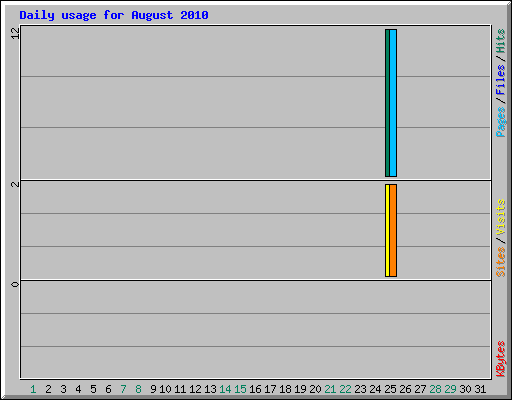Click day 18 on the x-axis
This screenshot has height=400, width=512.
[285, 389]
